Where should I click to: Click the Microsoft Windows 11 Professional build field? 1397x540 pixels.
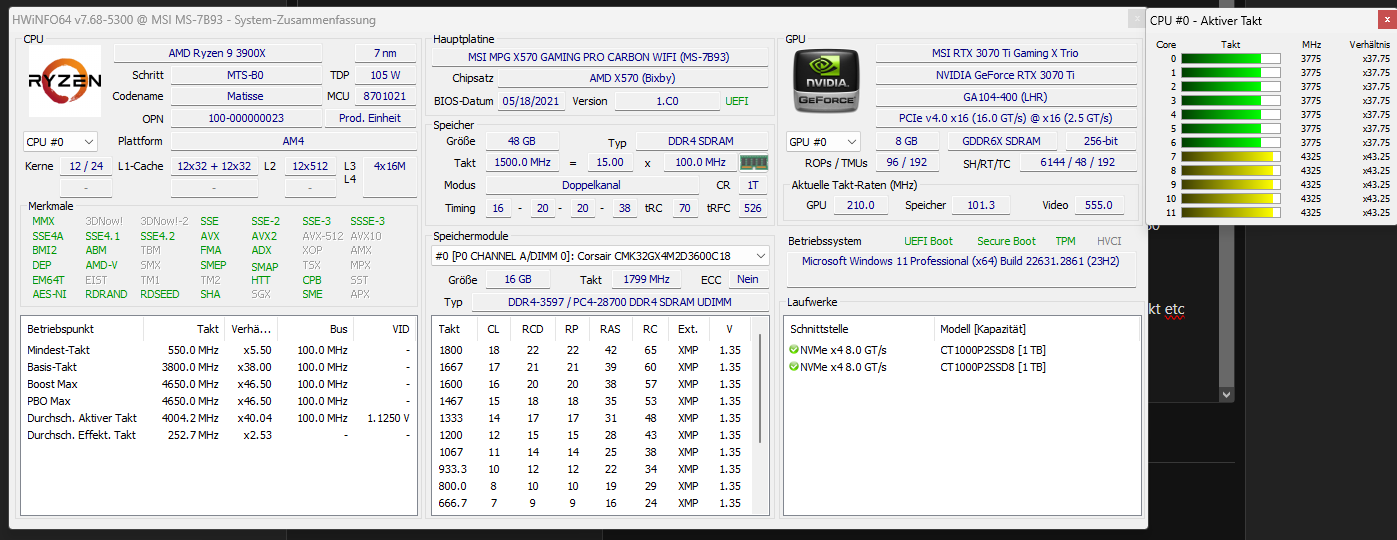click(961, 269)
